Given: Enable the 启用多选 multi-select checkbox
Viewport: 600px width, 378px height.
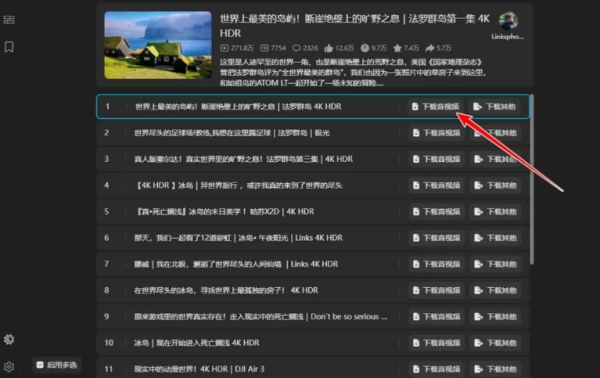Looking at the screenshot, I should 40,365.
